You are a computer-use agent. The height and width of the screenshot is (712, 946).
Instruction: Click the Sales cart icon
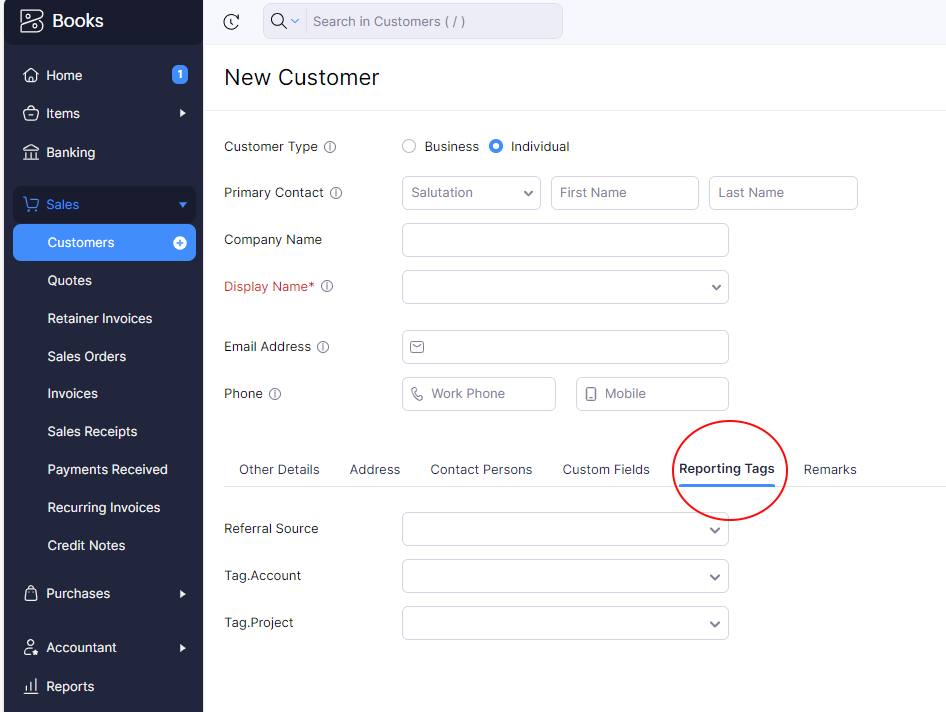pyautogui.click(x=31, y=204)
